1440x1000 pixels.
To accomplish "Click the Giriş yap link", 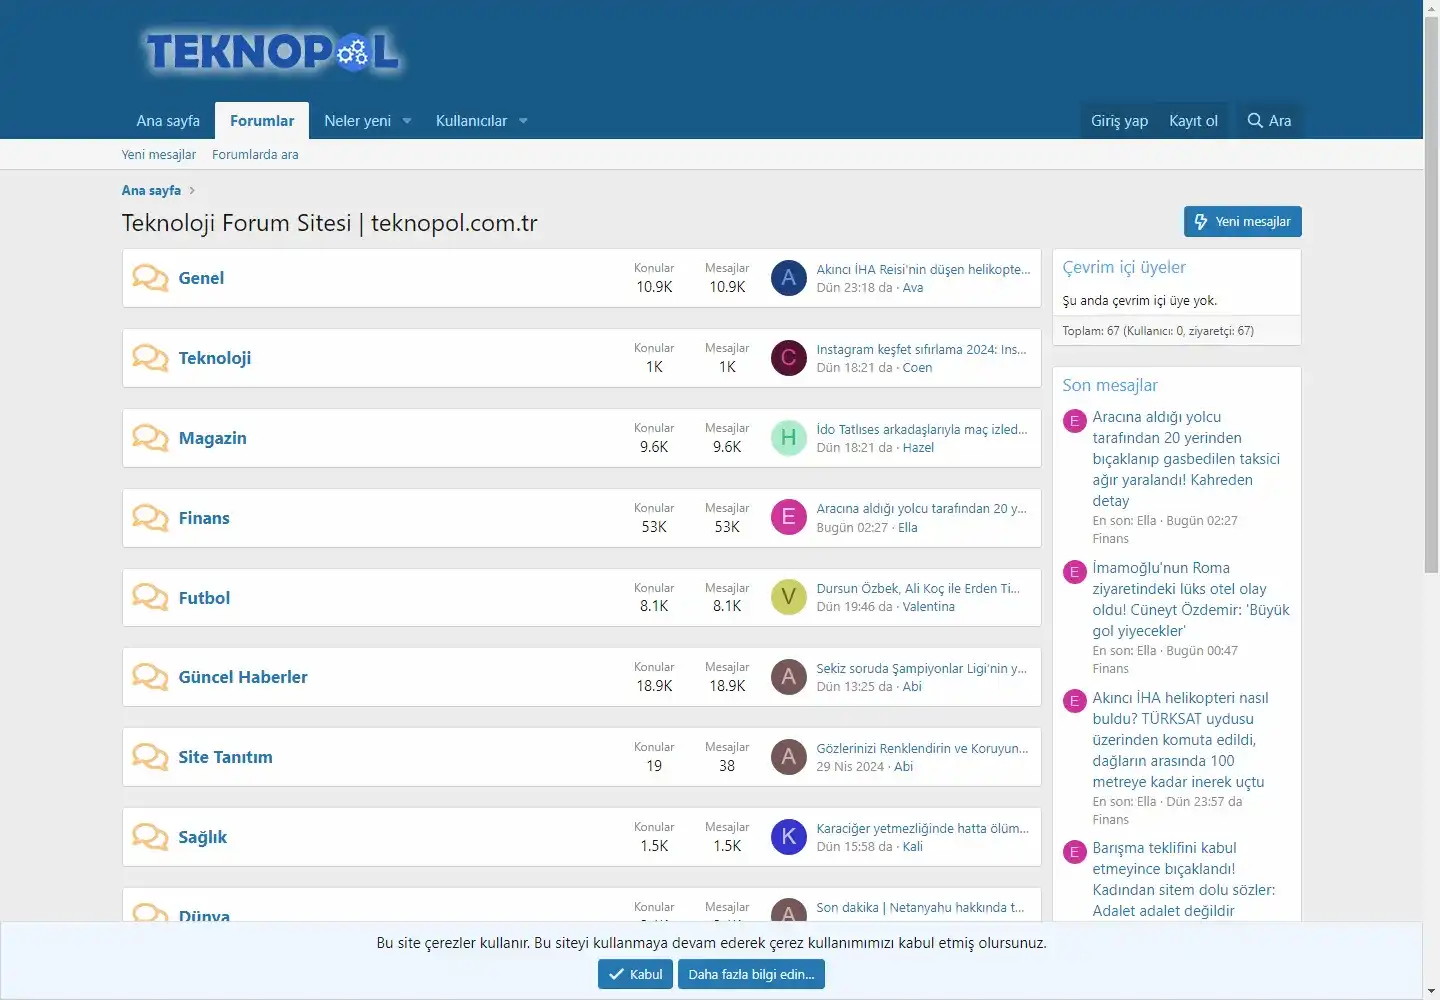I will click(1119, 121).
